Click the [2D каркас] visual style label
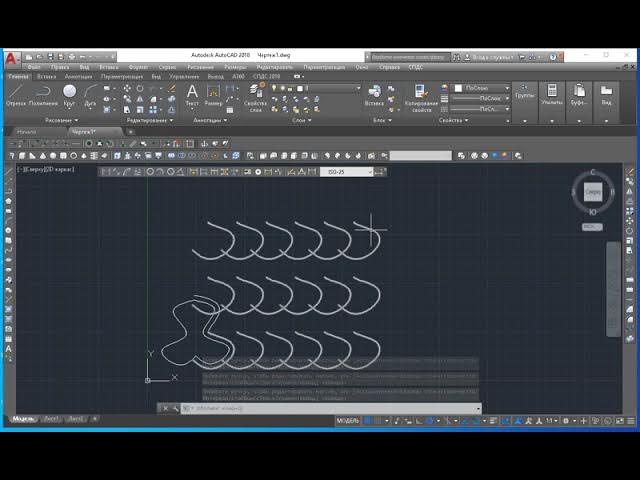Screen dimensions: 640x480 click(59, 169)
